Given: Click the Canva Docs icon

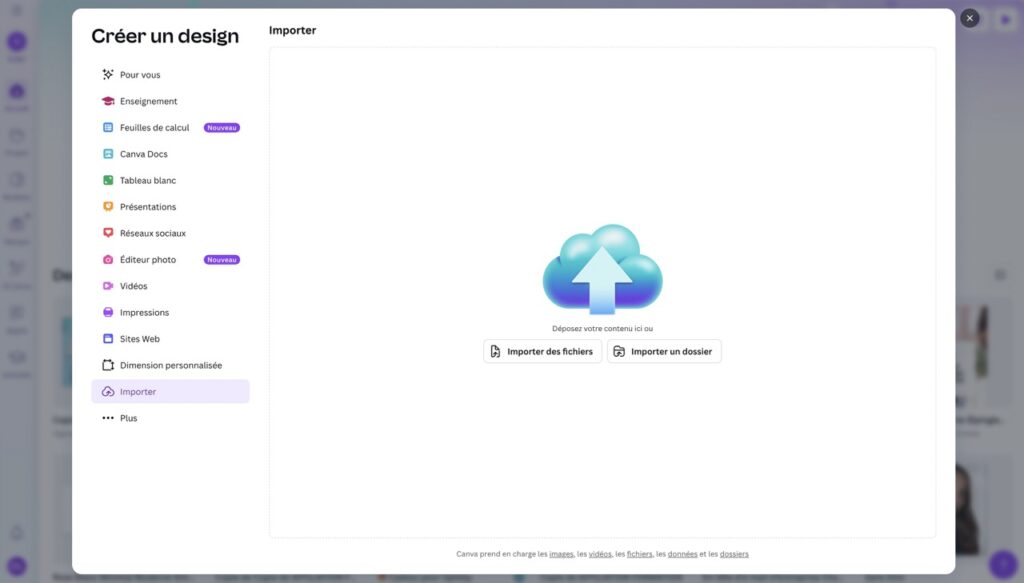Looking at the screenshot, I should click(x=108, y=154).
